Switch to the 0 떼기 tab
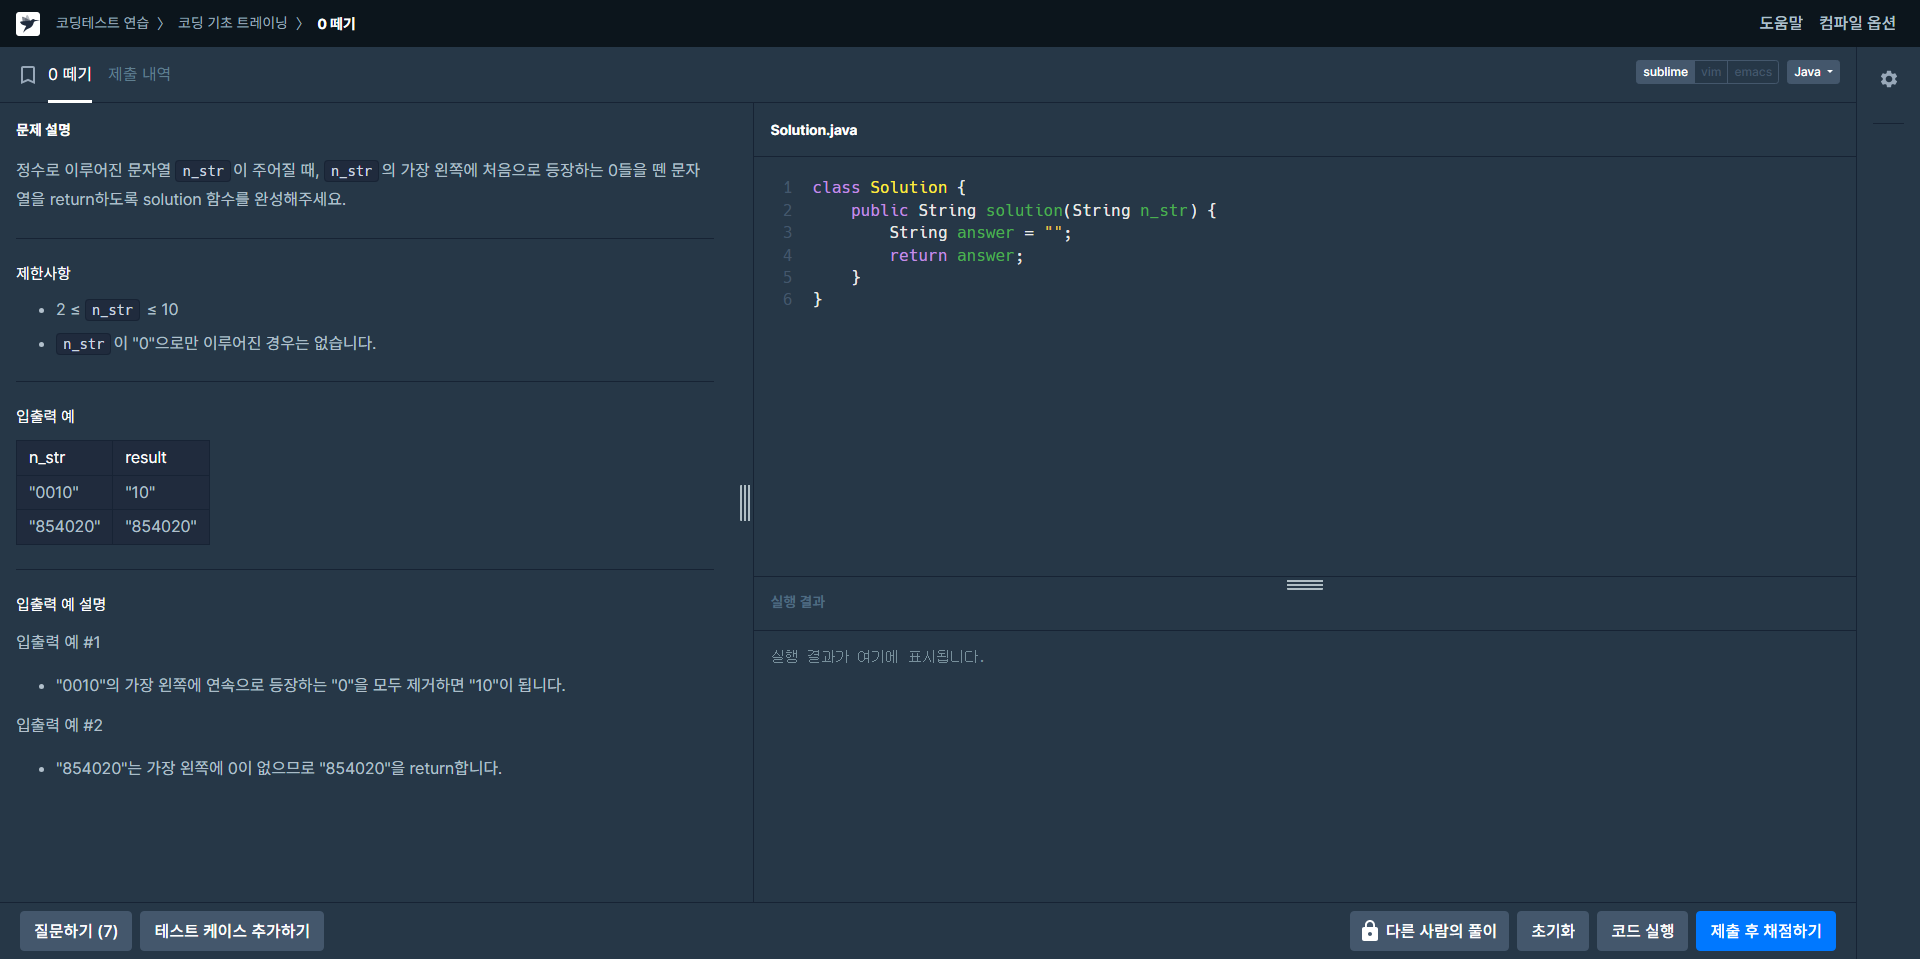 [69, 75]
